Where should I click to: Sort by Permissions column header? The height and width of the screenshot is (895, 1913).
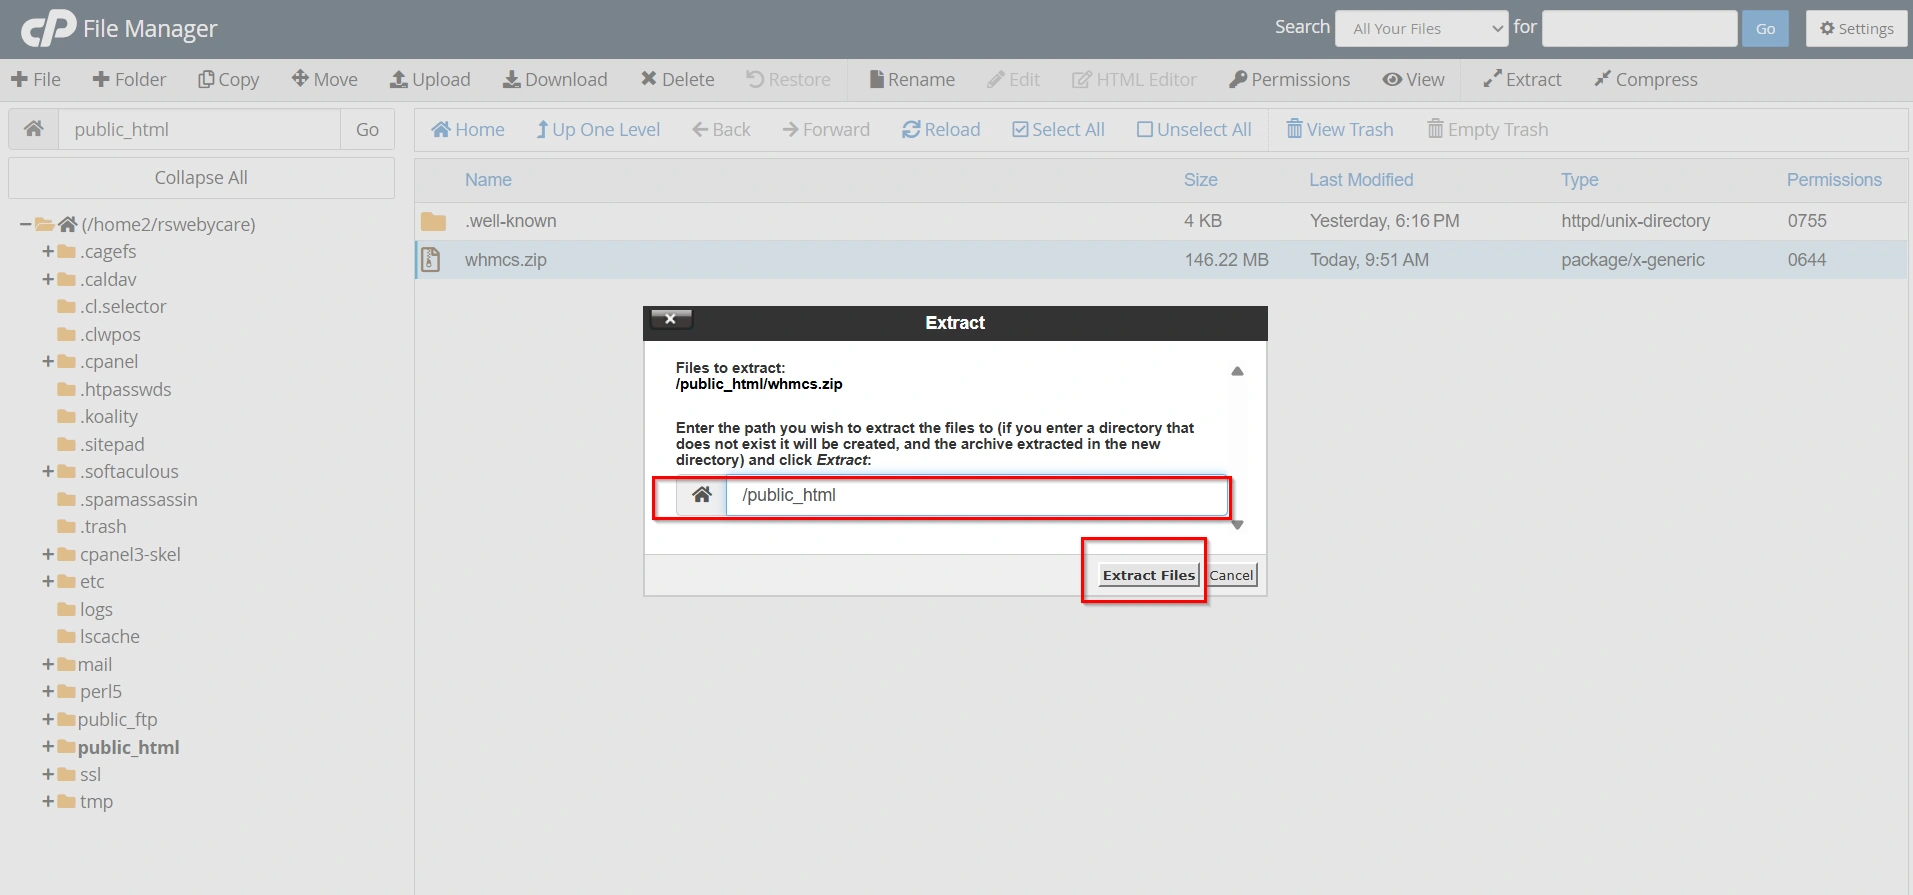point(1834,180)
